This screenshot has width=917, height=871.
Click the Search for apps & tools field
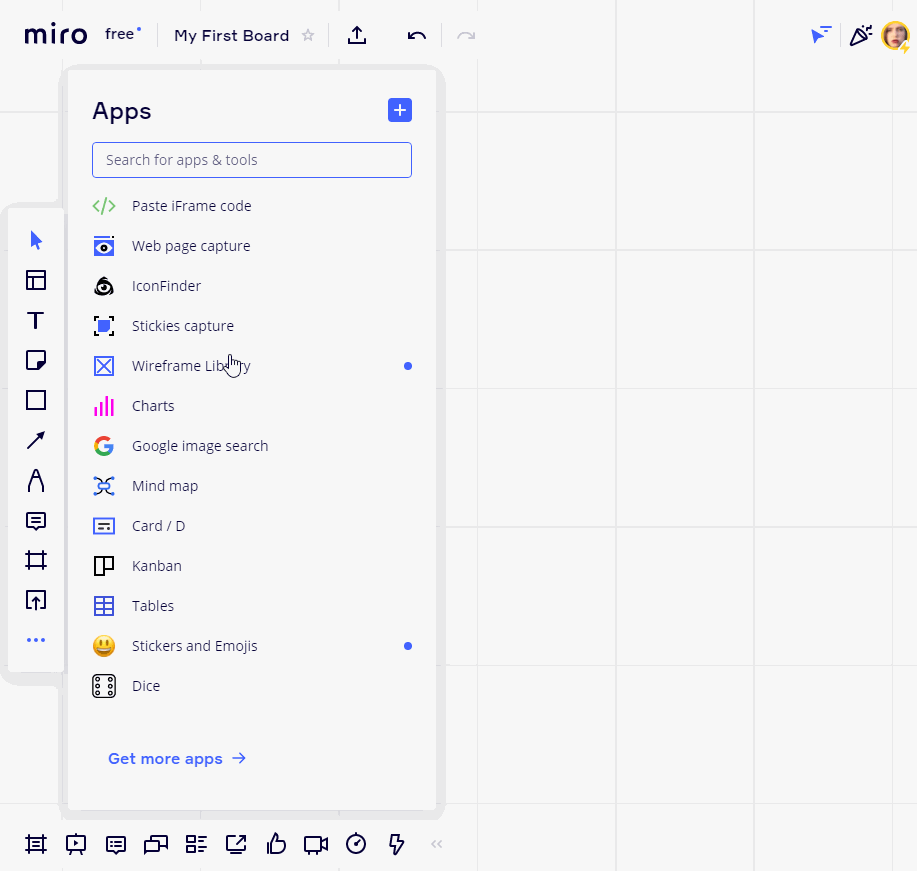252,160
